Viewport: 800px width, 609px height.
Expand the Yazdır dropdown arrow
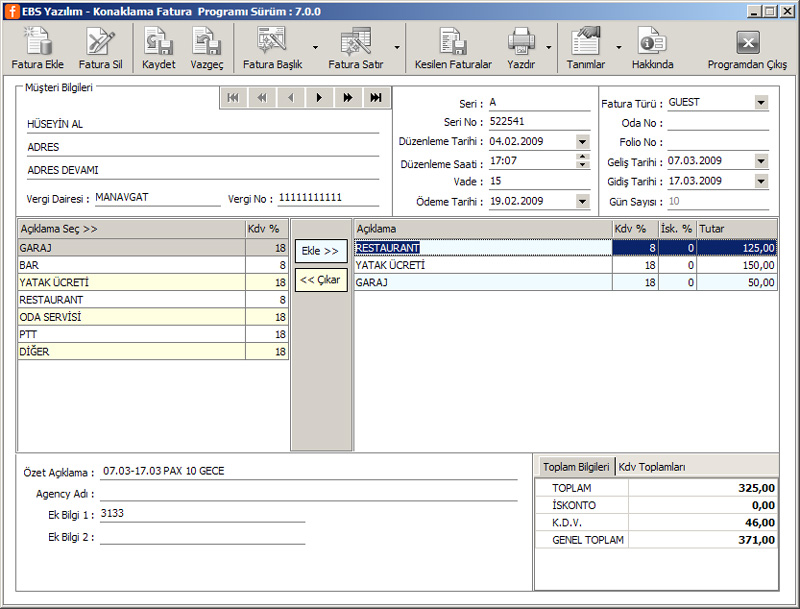tap(549, 47)
